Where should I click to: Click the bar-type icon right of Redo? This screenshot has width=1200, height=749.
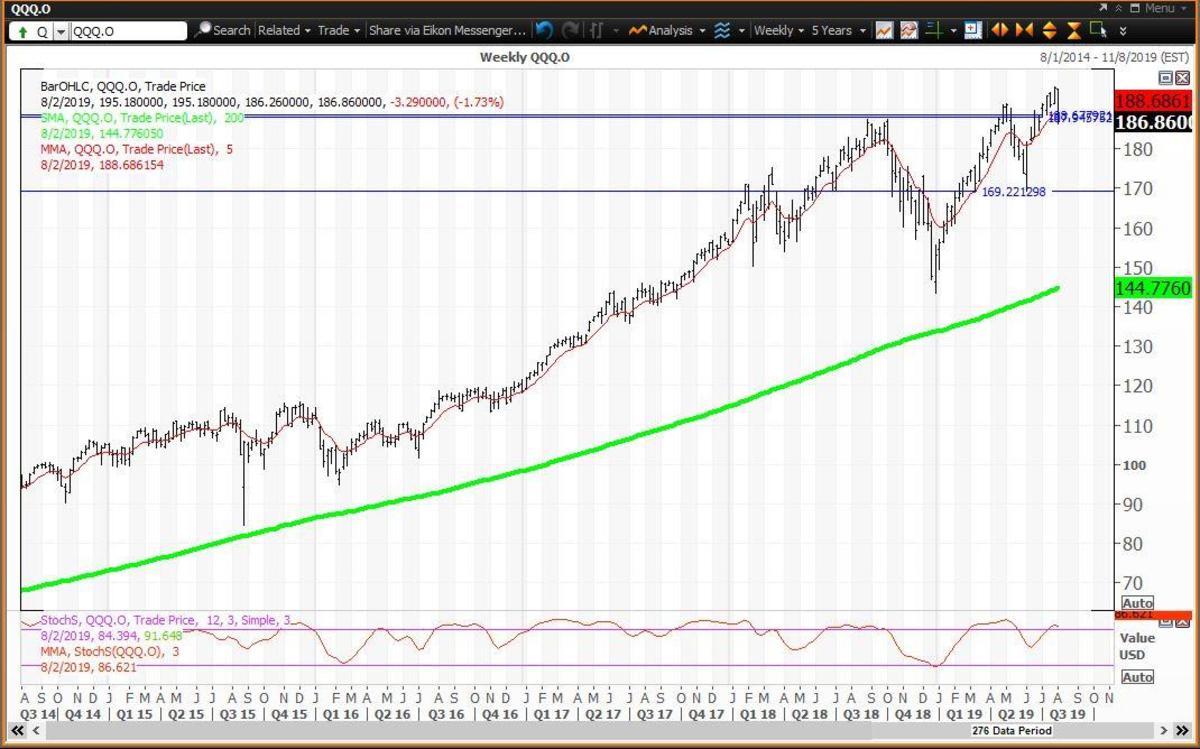pos(597,30)
